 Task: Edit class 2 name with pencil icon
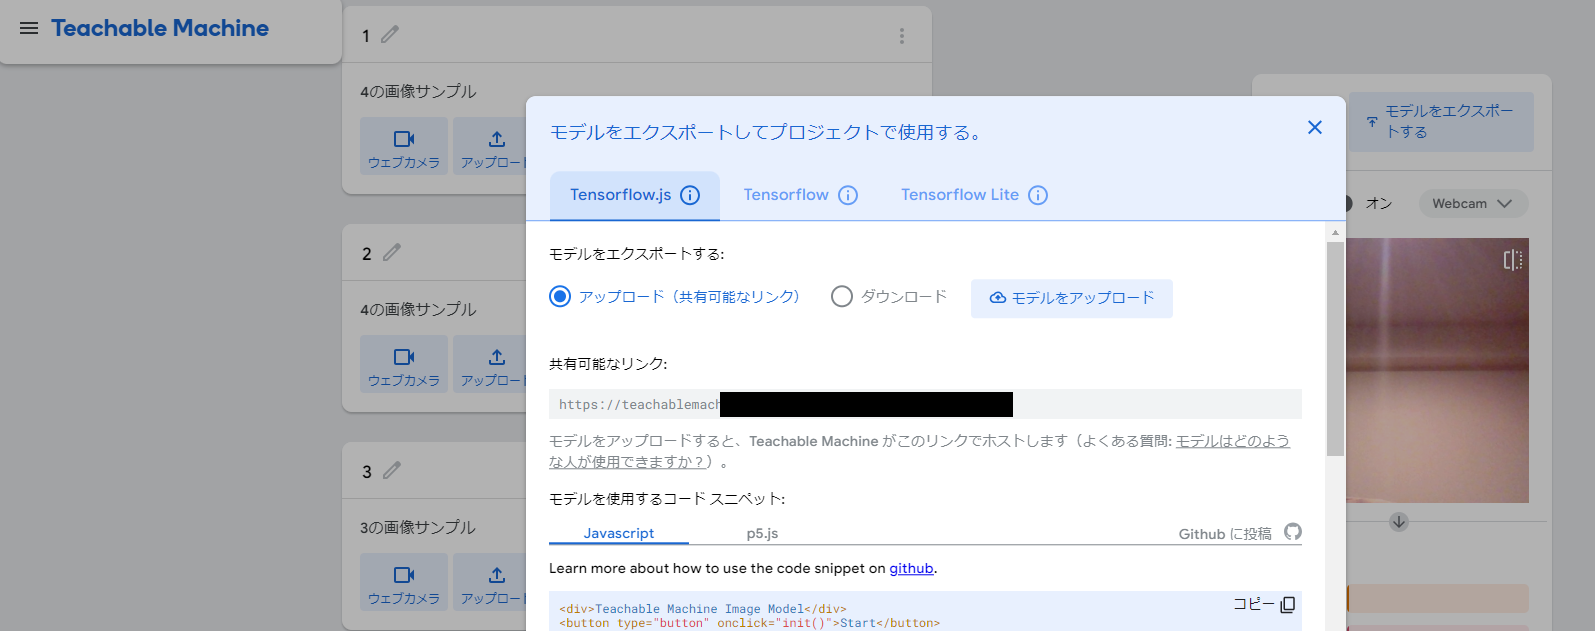point(392,253)
